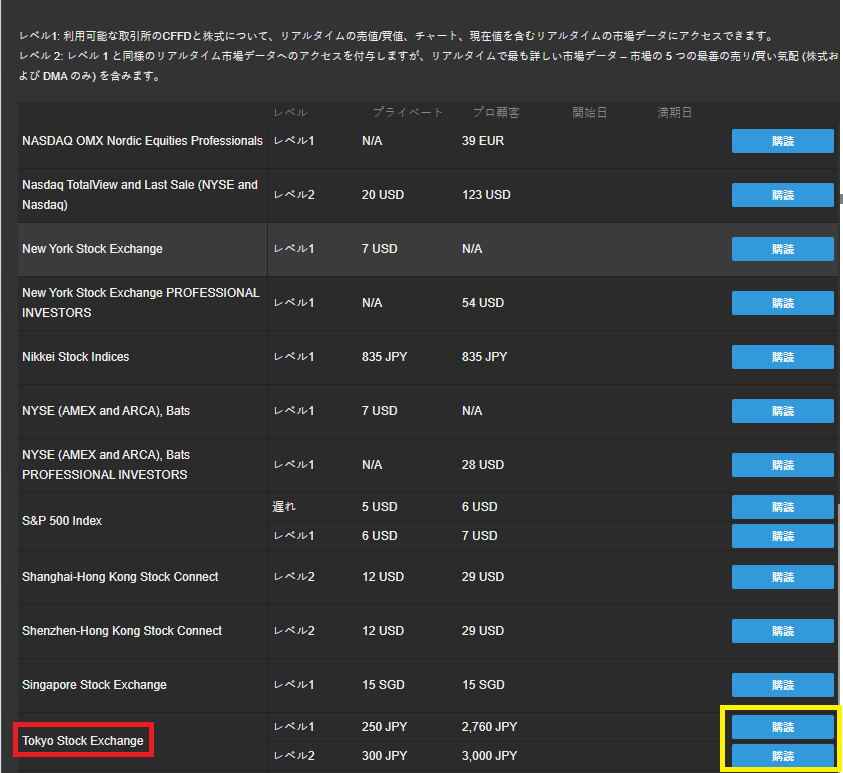Click the 300 JPY price cell

click(384, 756)
